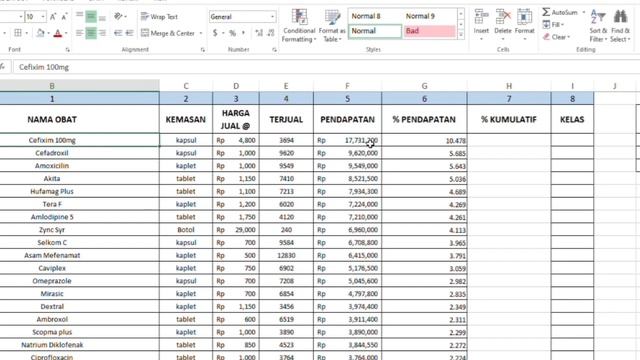This screenshot has width=640, height=360.
Task: Click the Increase Indent icon
Action: 129,33
